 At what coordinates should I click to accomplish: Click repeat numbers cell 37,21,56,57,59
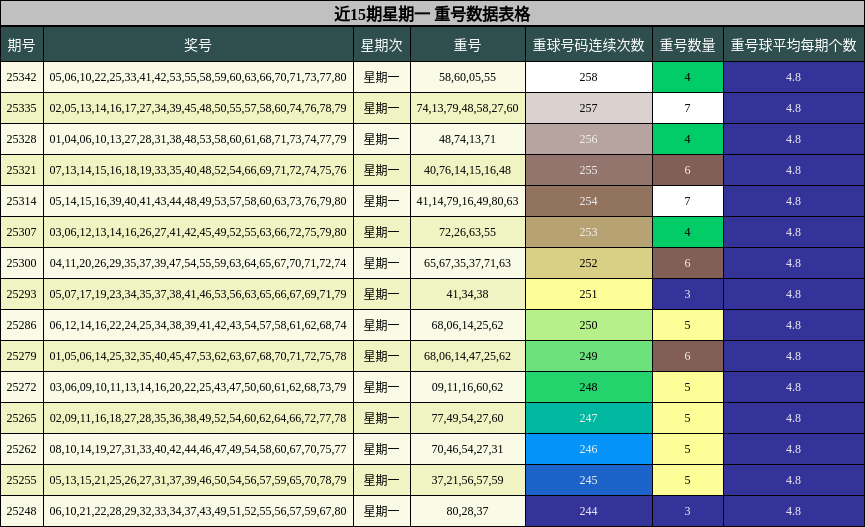pos(468,480)
